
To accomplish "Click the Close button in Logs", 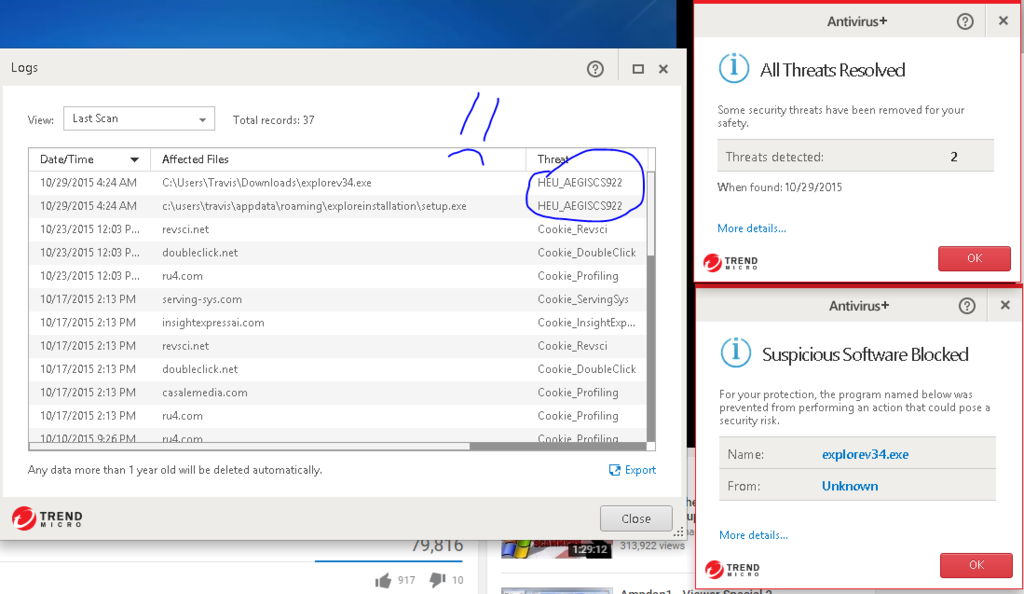I will [x=636, y=518].
